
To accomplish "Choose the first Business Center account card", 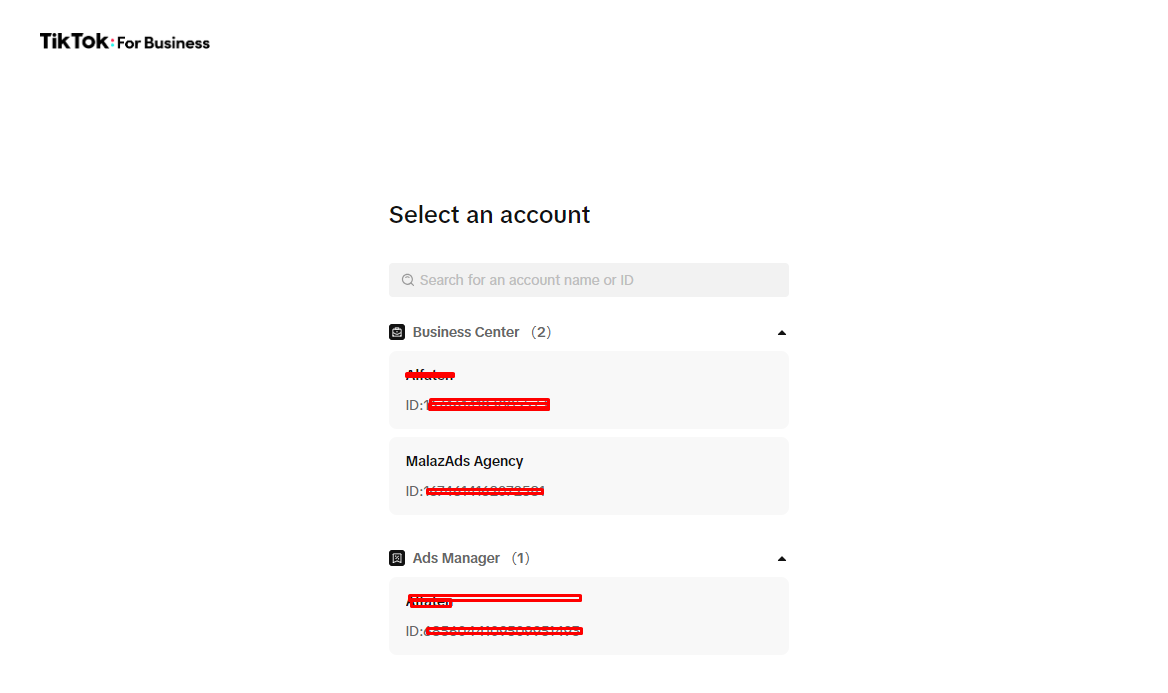I will click(588, 389).
